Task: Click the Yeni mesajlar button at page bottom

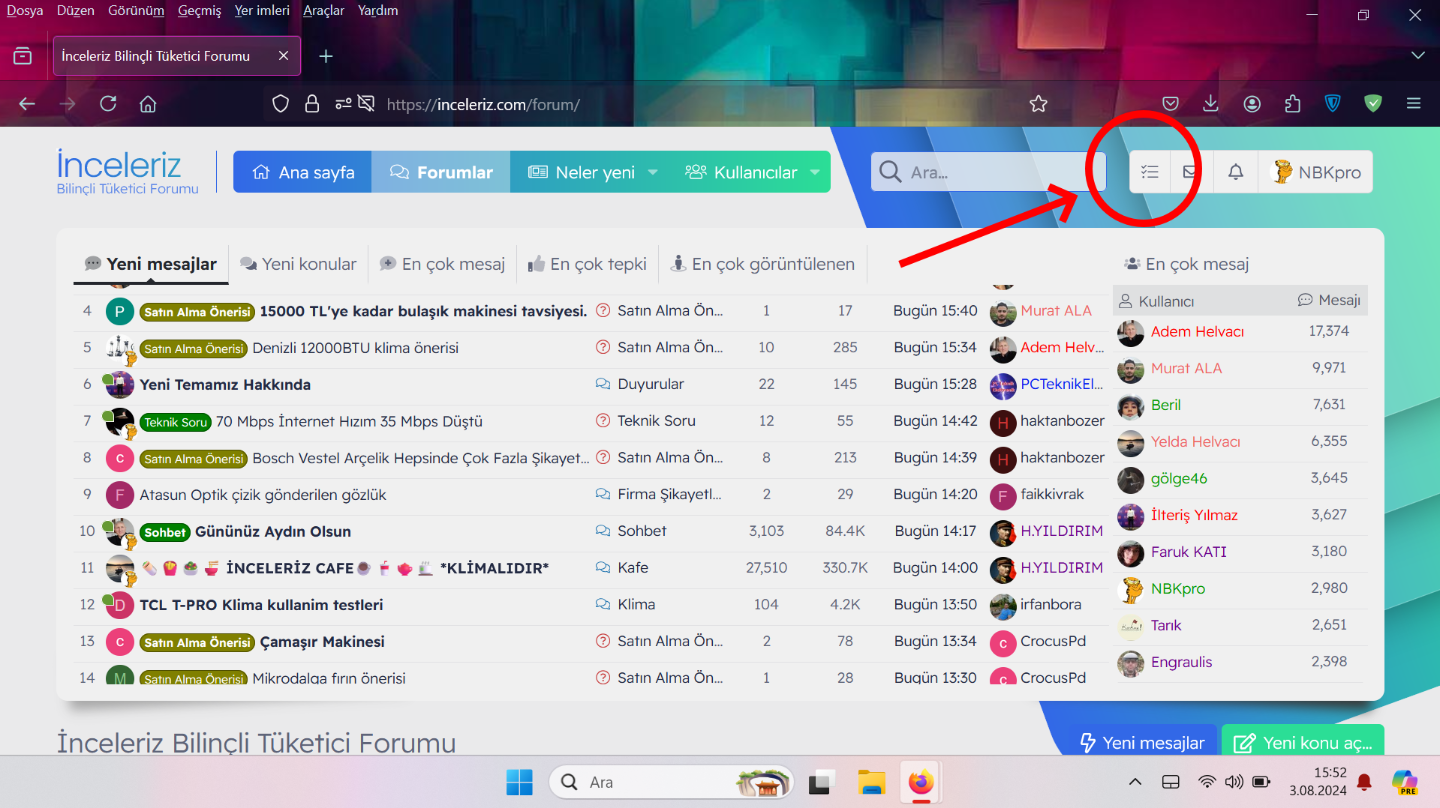Action: 1142,742
